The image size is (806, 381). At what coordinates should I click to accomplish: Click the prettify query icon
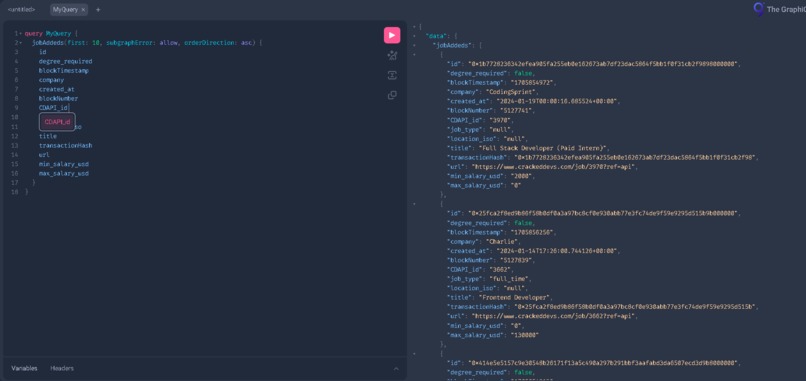(x=392, y=56)
